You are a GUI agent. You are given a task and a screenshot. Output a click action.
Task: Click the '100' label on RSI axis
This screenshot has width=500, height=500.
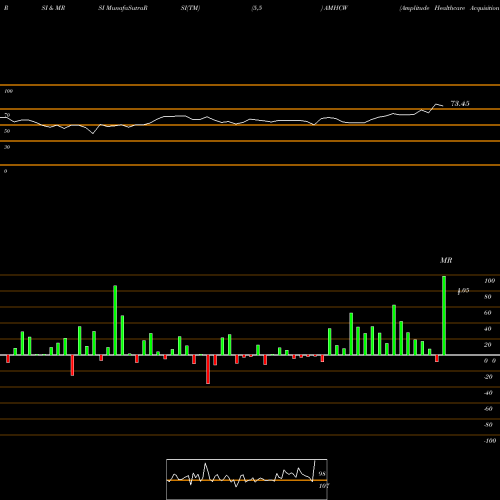click(8, 91)
